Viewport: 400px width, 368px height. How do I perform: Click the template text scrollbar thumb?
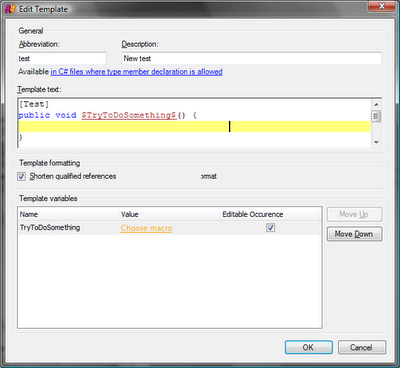click(376, 116)
